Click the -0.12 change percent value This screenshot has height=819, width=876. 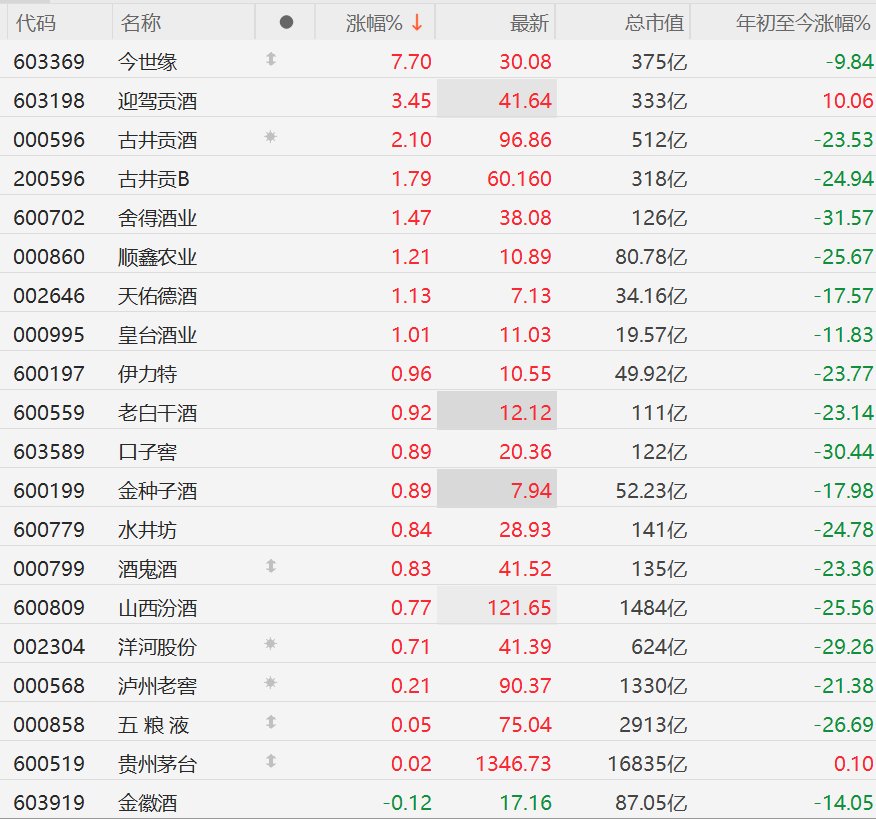(x=407, y=803)
